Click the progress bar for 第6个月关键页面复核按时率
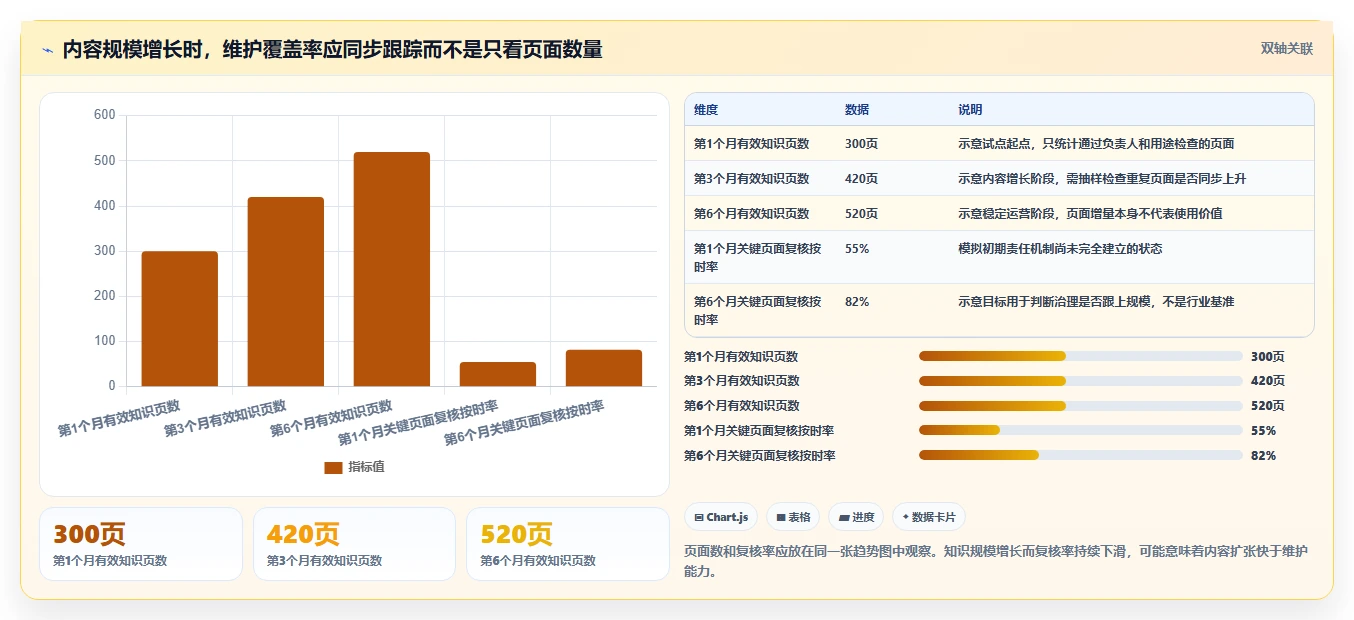Viewport: 1354px width, 620px height. [1081, 456]
